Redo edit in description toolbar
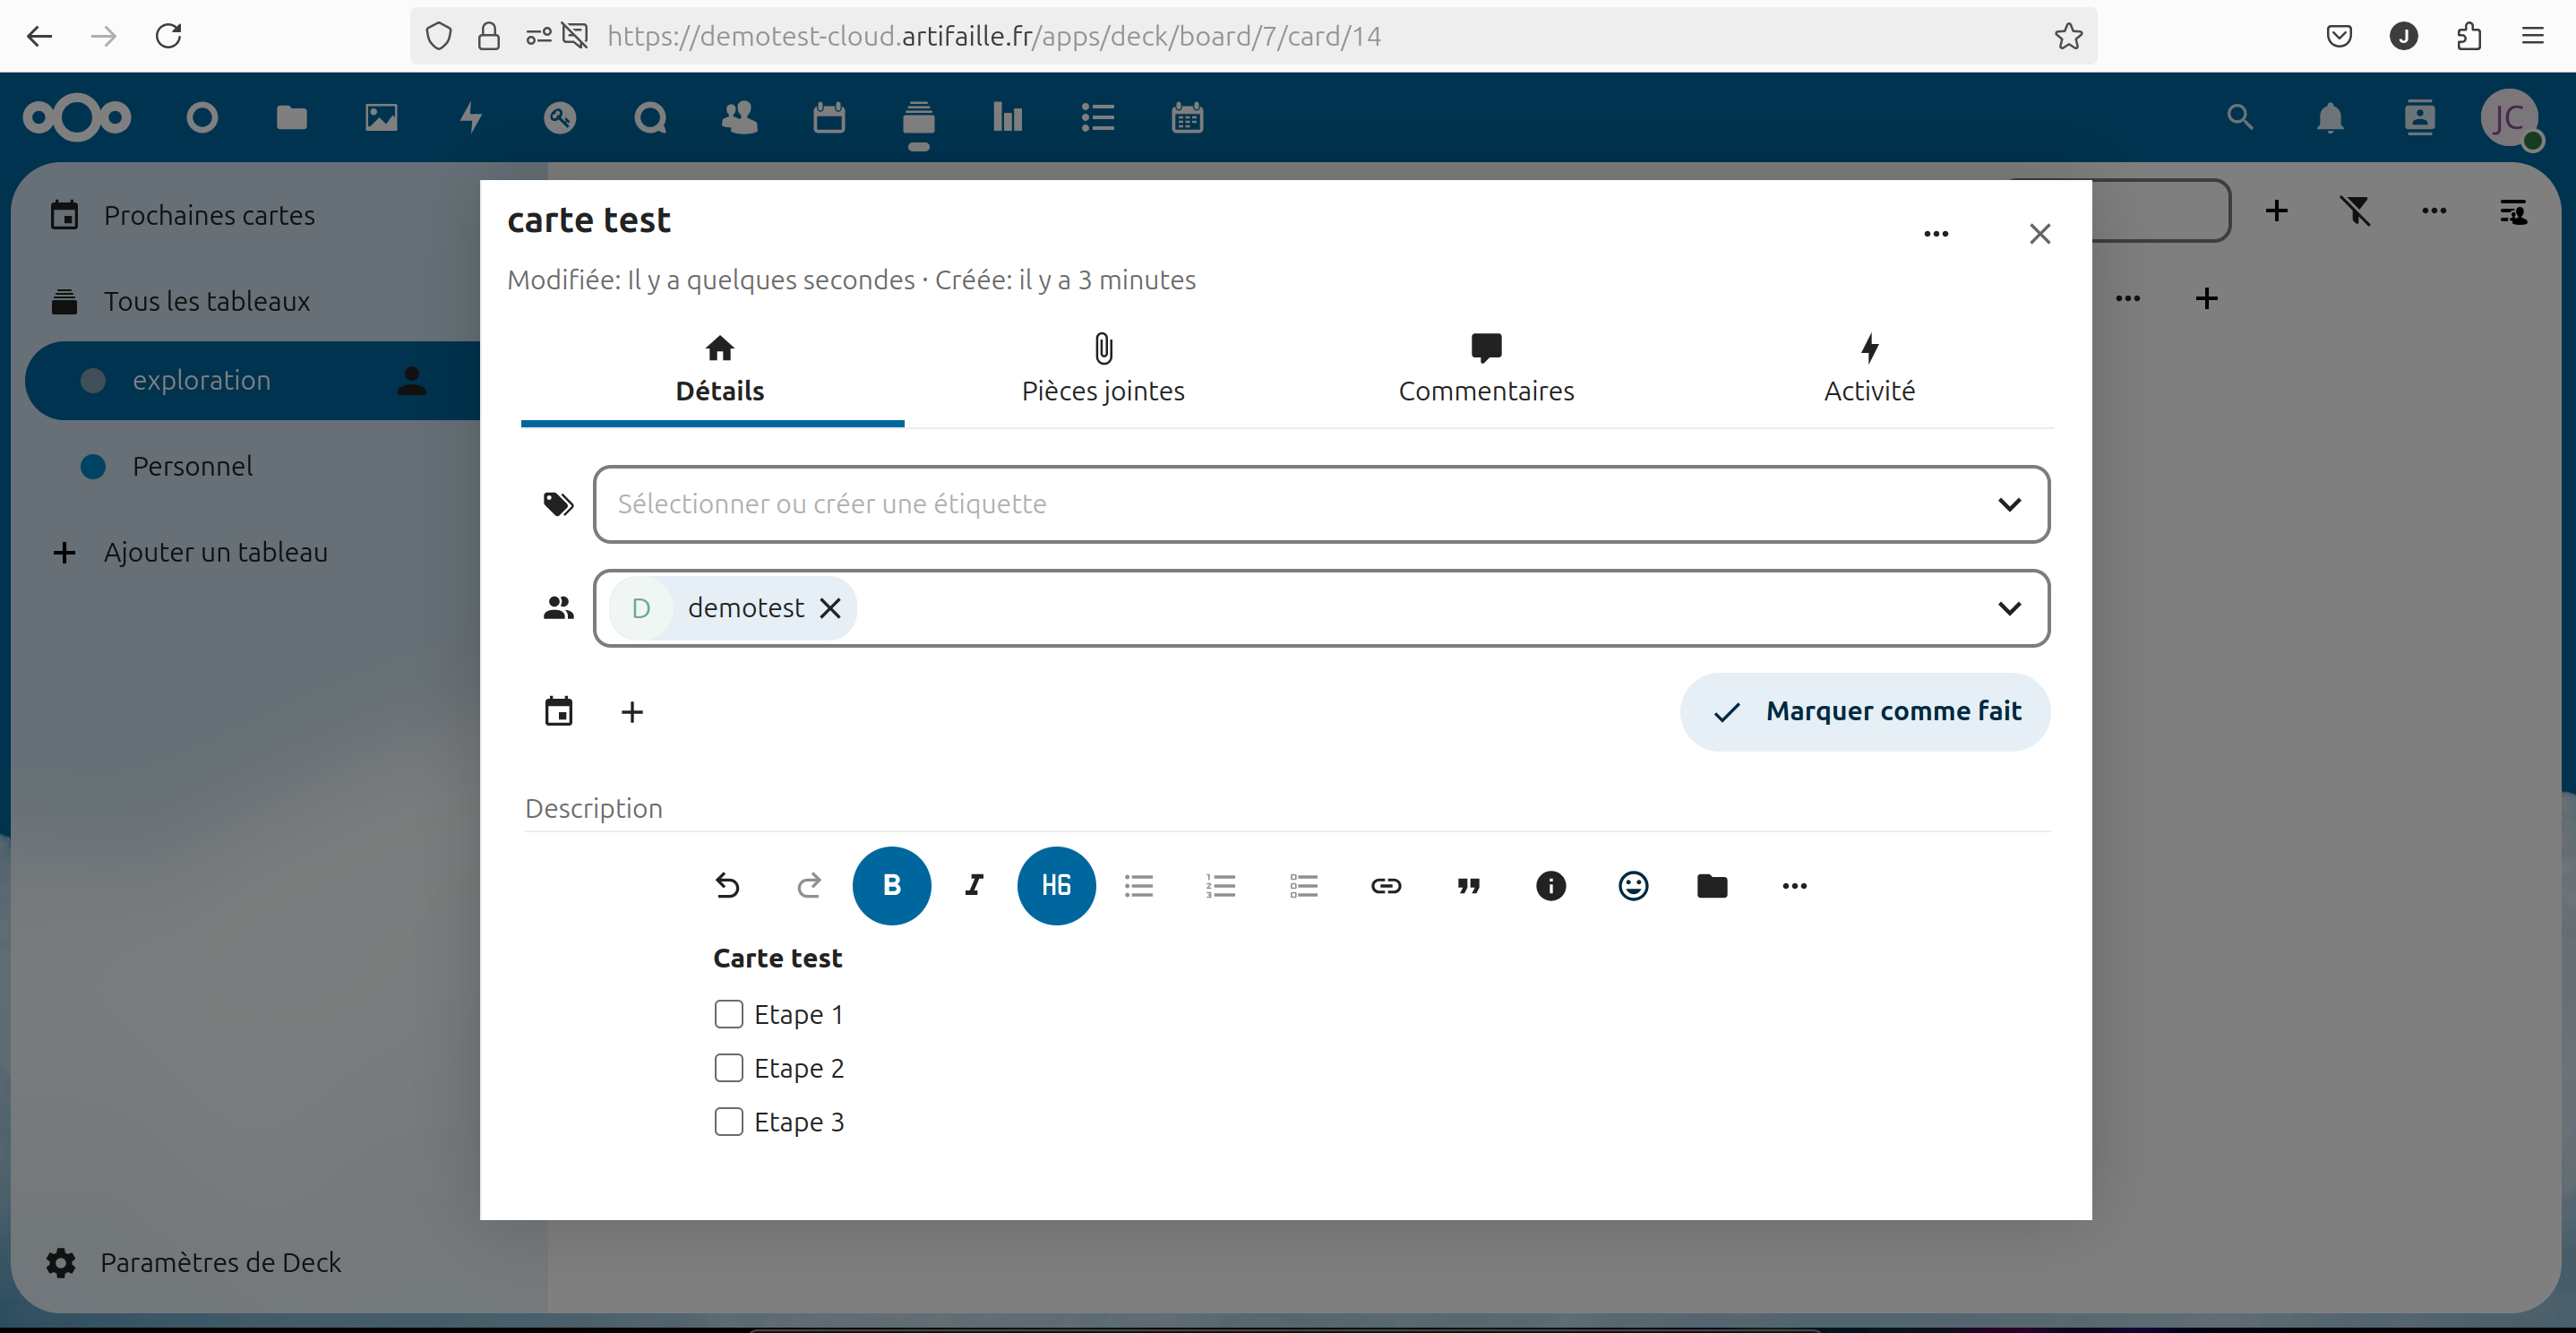2576x1333 pixels. (809, 885)
